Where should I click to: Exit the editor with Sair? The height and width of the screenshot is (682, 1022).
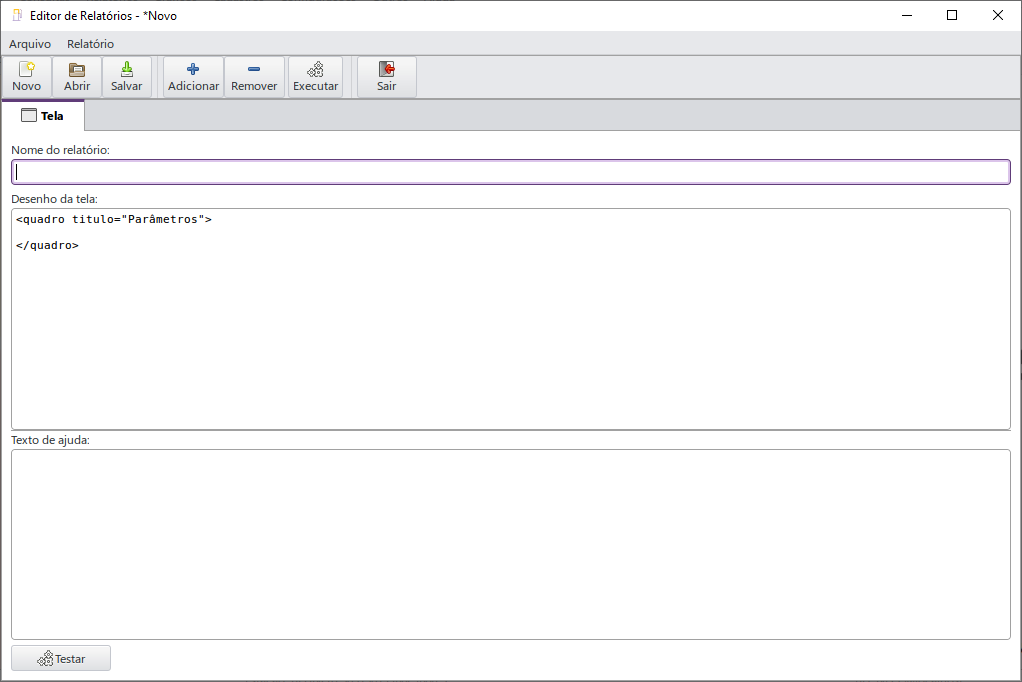(387, 77)
